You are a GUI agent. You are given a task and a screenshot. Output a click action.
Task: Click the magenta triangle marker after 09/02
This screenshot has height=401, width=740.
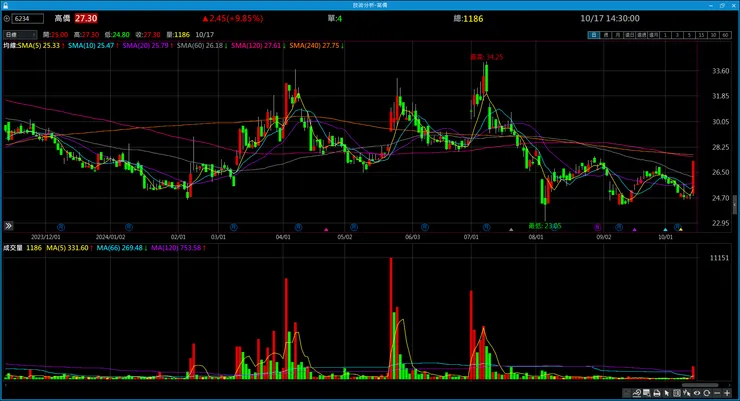coord(634,229)
